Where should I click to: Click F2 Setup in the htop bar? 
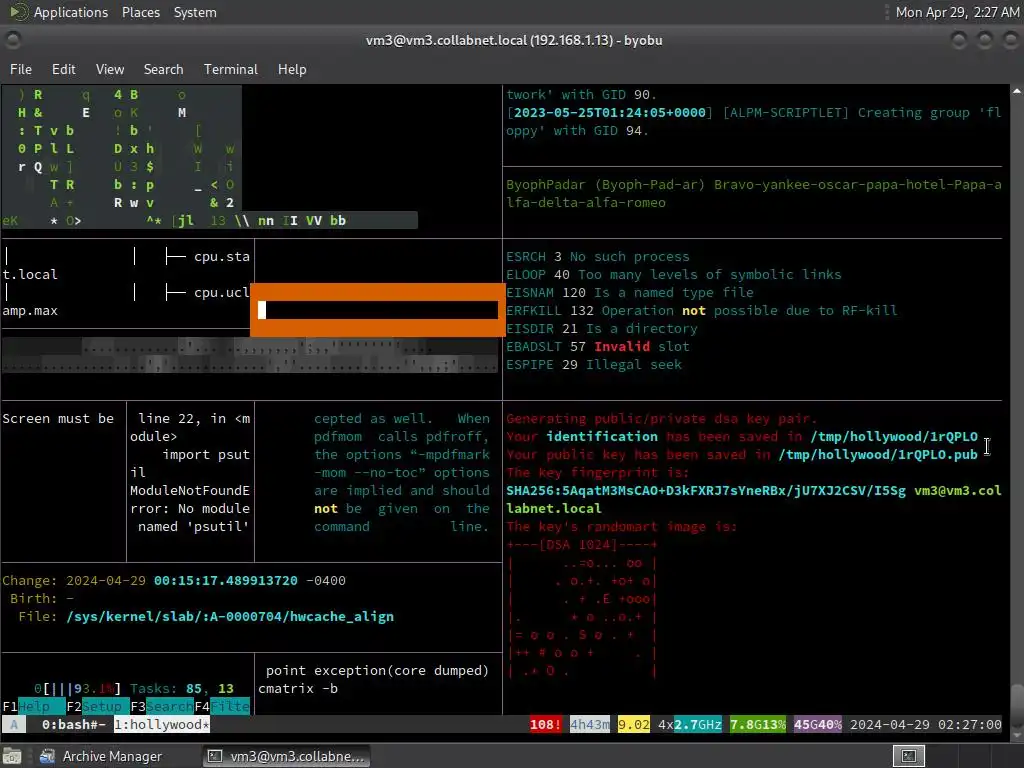97,706
